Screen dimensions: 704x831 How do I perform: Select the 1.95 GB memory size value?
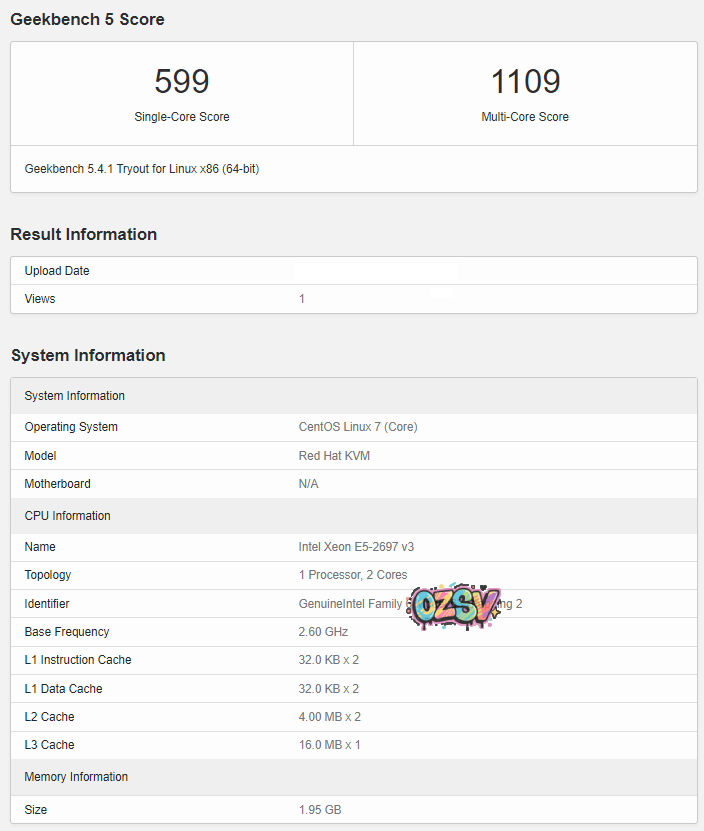pos(320,810)
